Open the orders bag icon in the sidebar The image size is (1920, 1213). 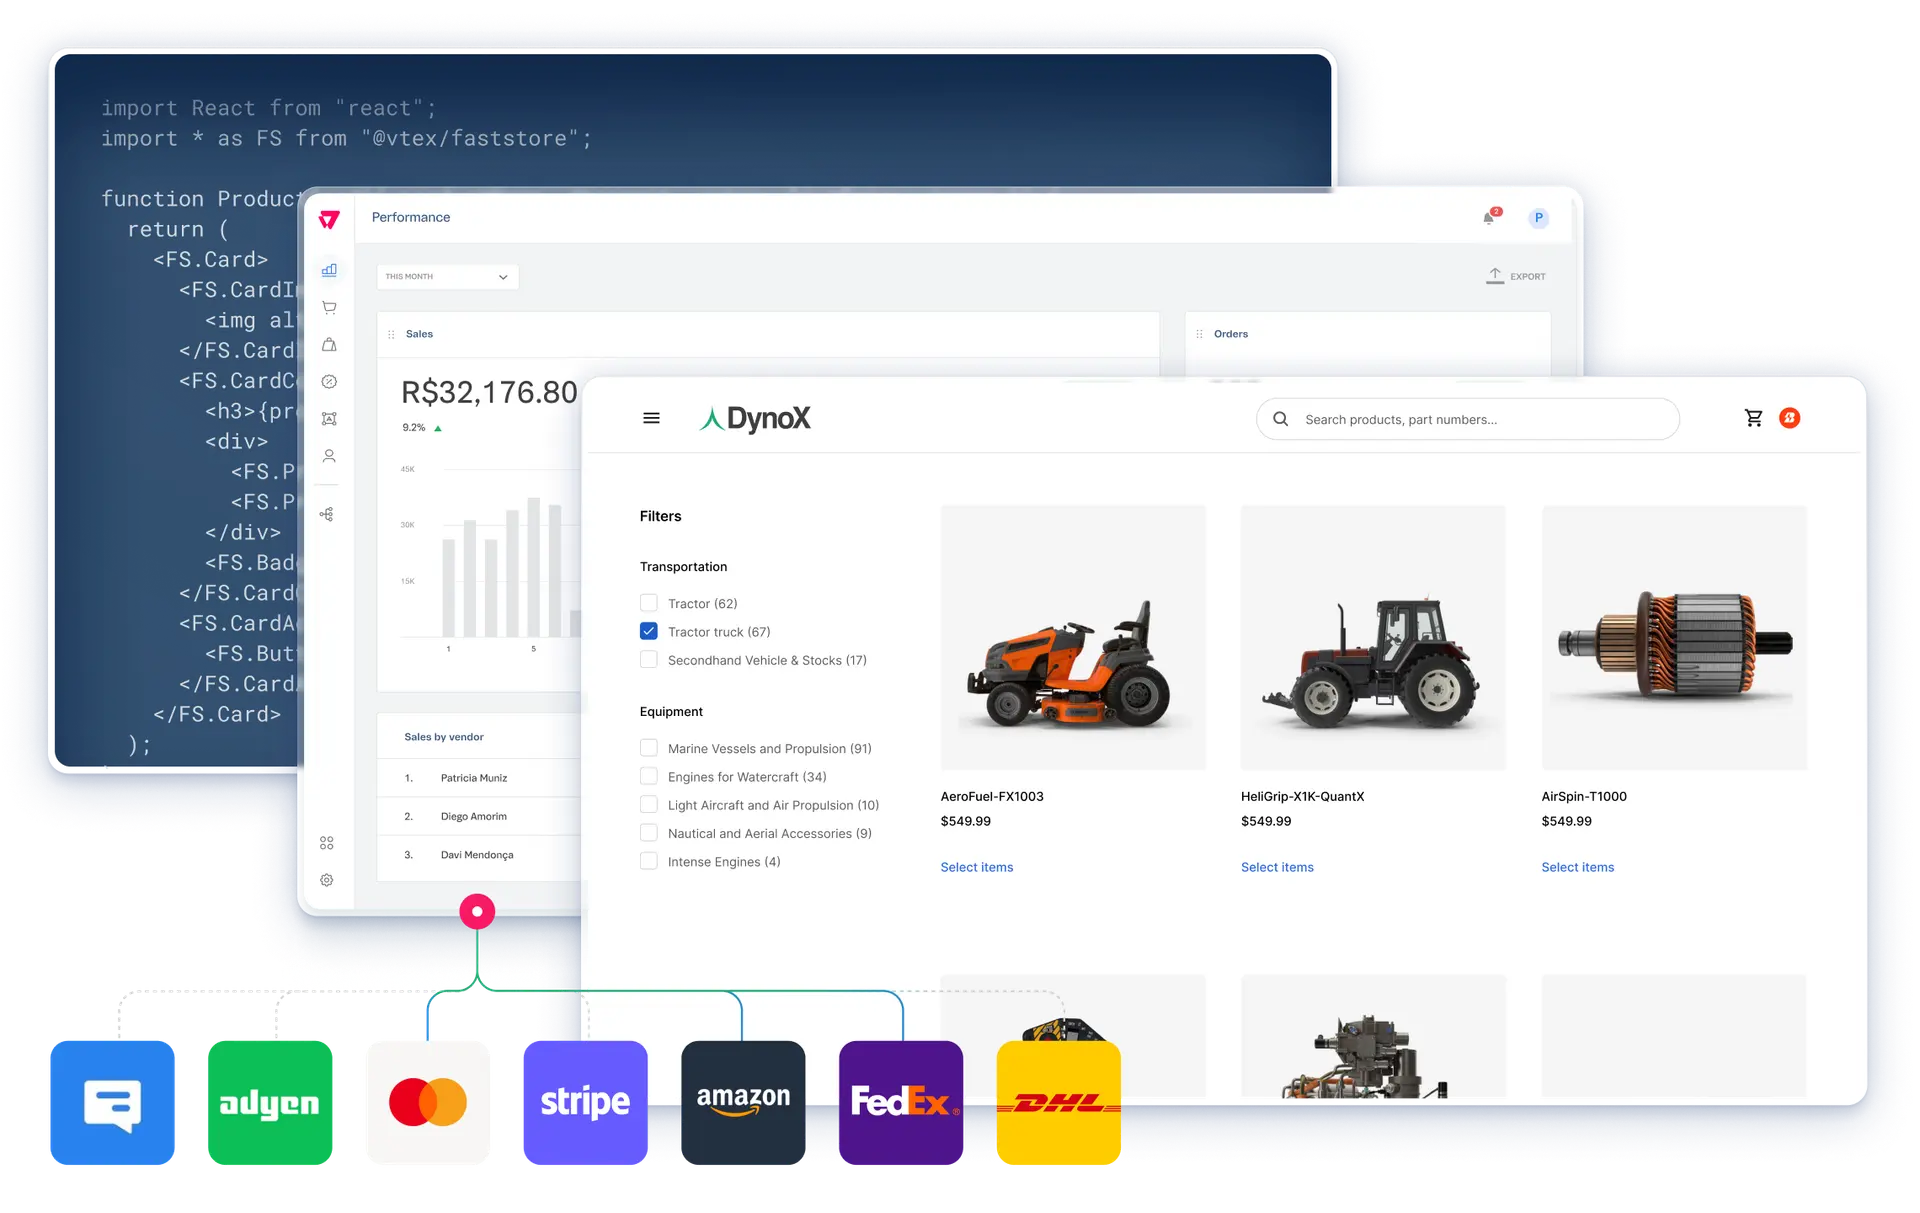point(327,344)
